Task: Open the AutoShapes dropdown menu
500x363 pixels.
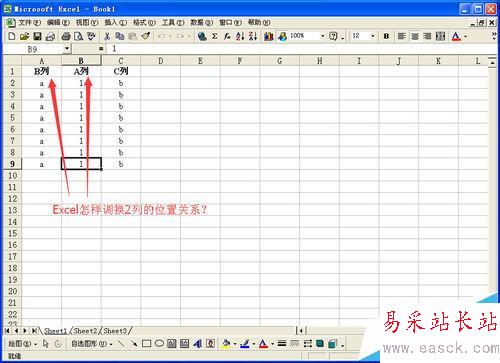Action: (x=92, y=343)
